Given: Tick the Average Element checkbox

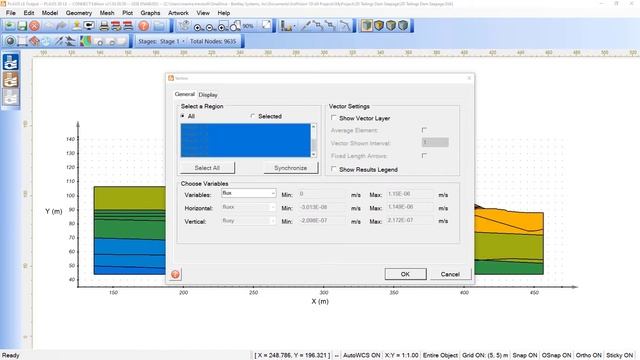Looking at the screenshot, I should [424, 130].
